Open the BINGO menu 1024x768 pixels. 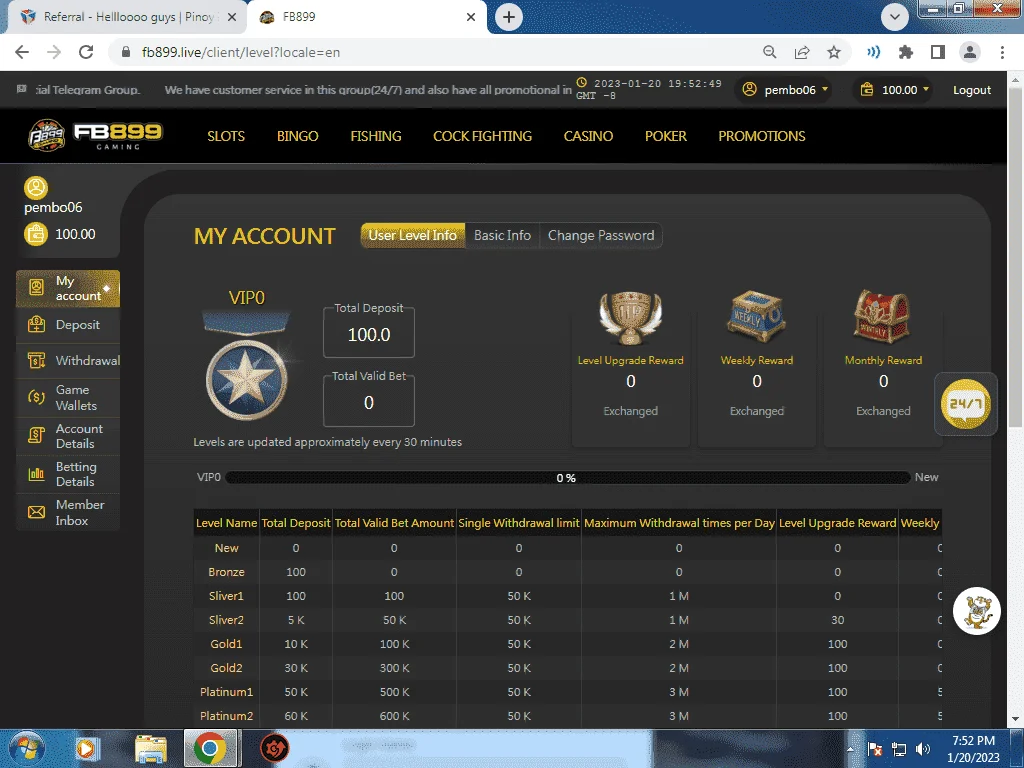point(298,136)
